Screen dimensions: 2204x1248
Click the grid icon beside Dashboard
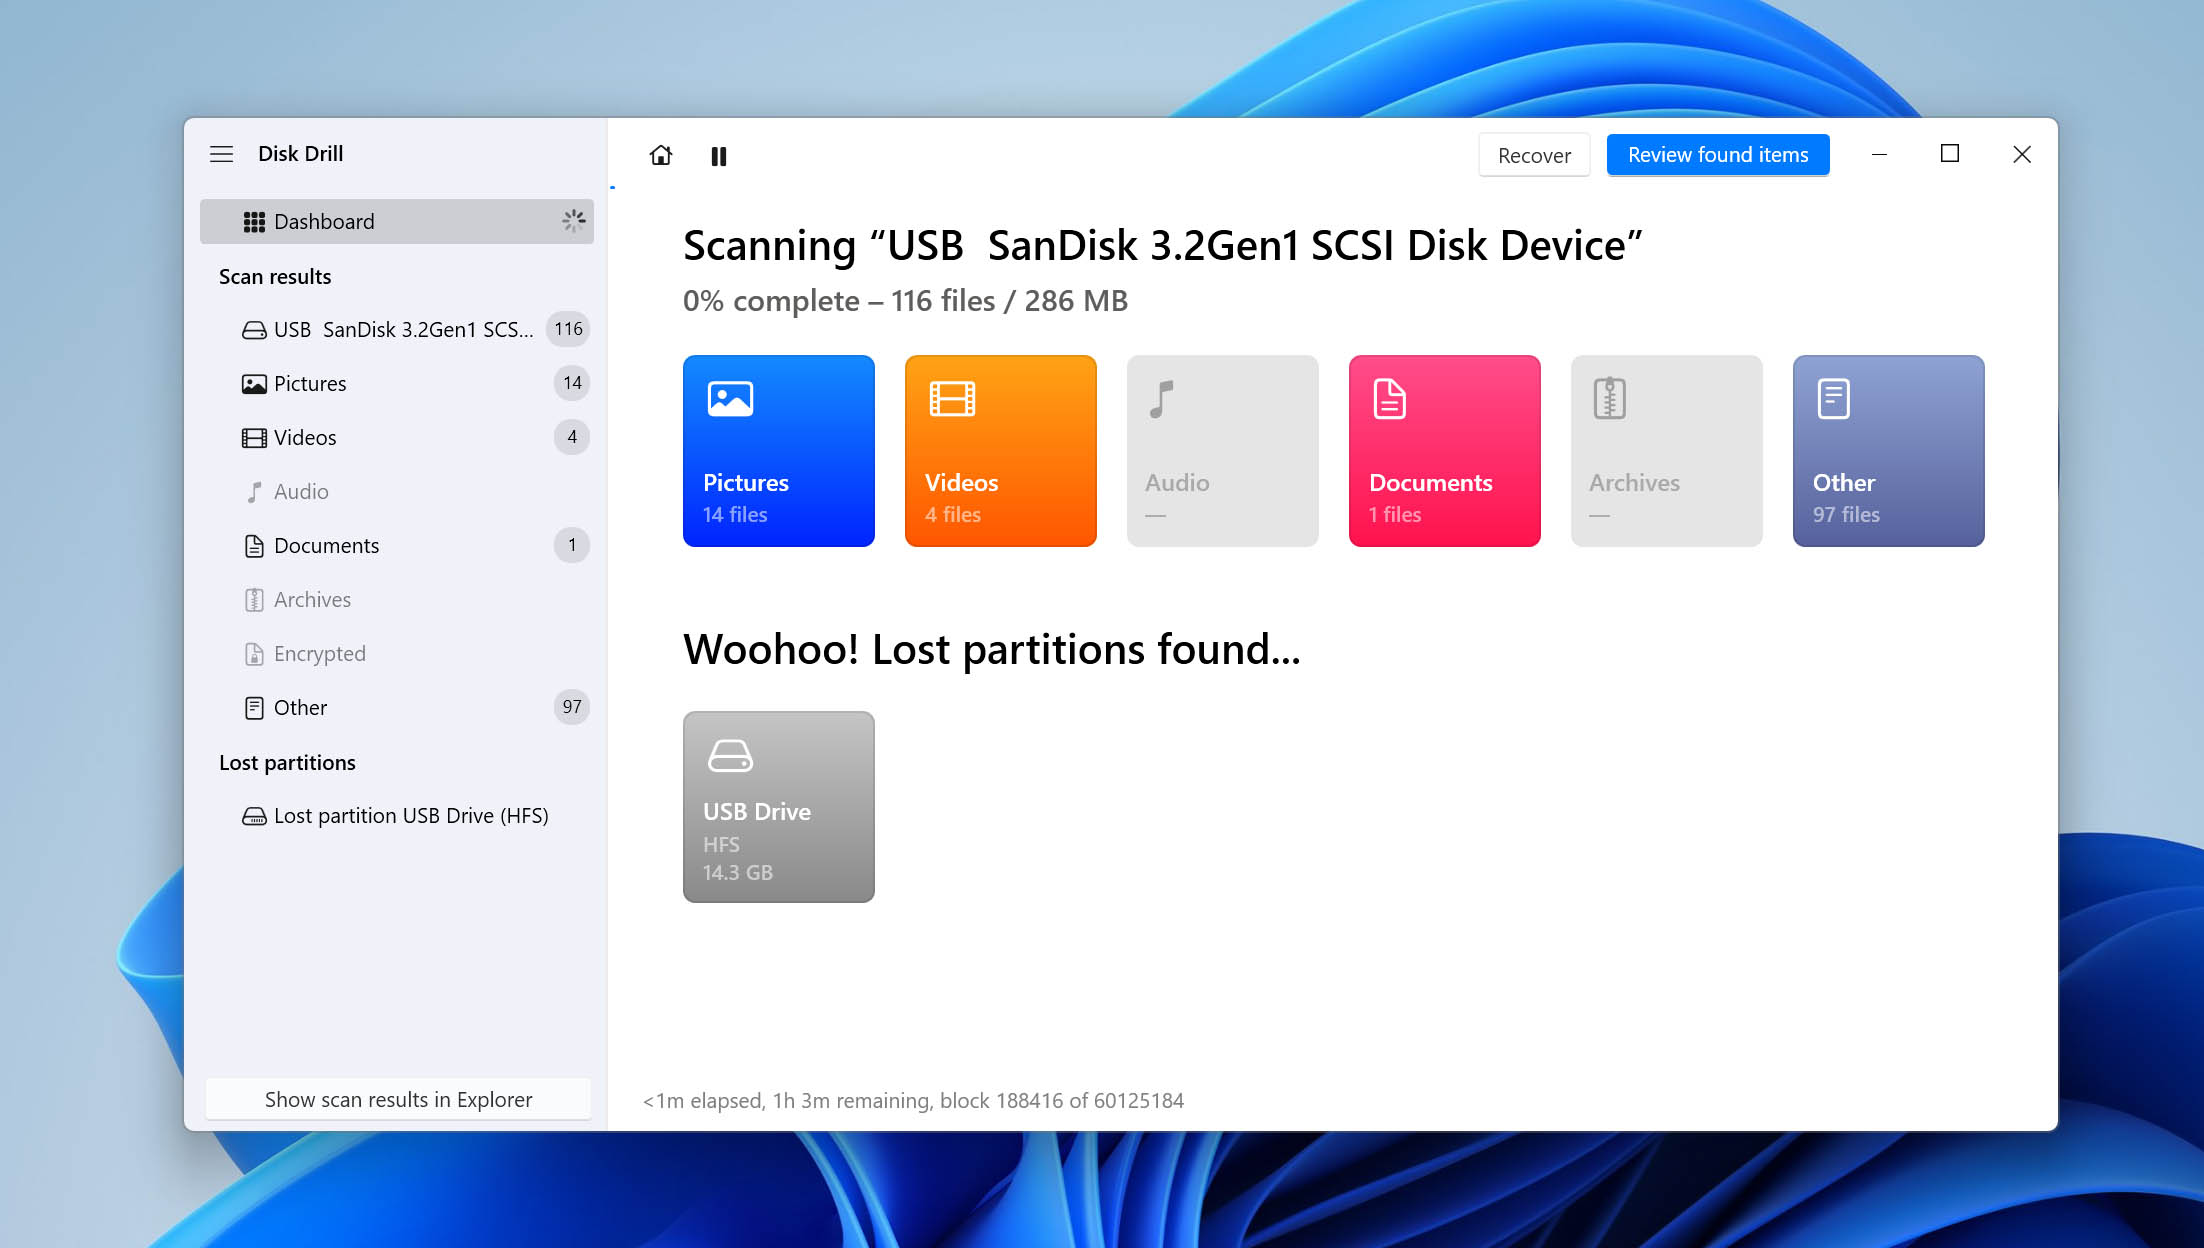pos(254,222)
